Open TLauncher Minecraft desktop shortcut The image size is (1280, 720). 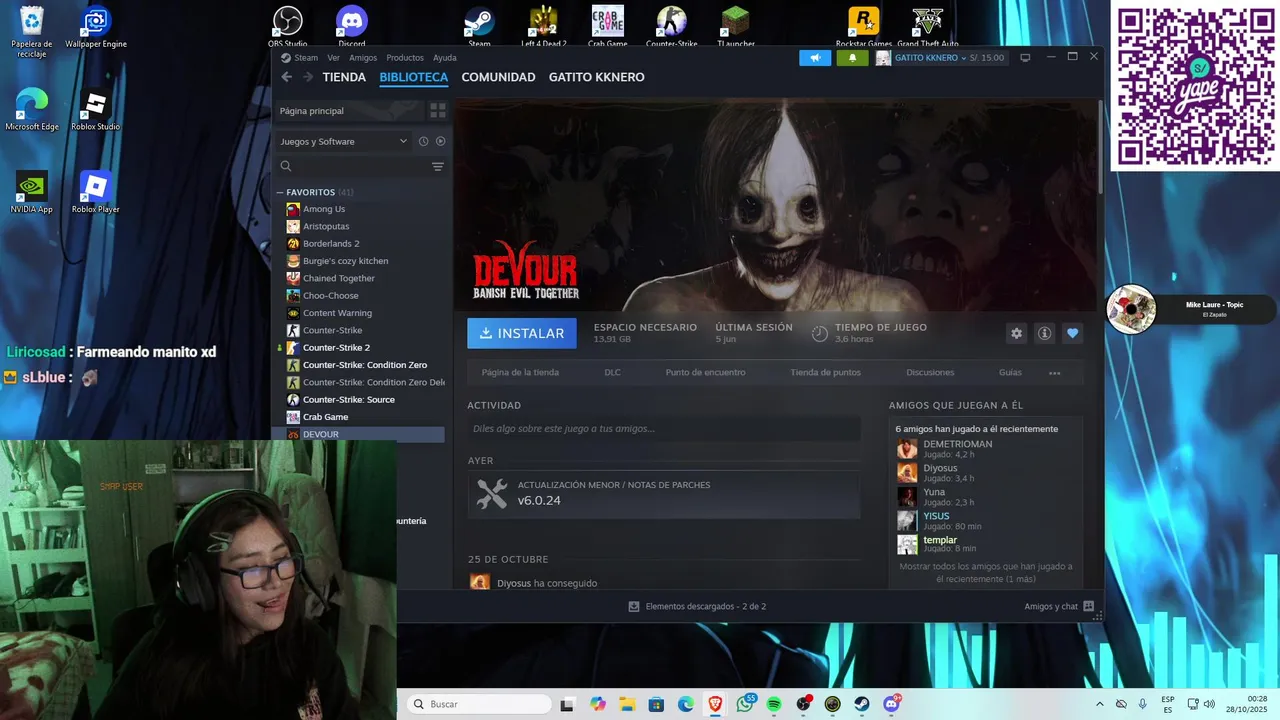736,27
